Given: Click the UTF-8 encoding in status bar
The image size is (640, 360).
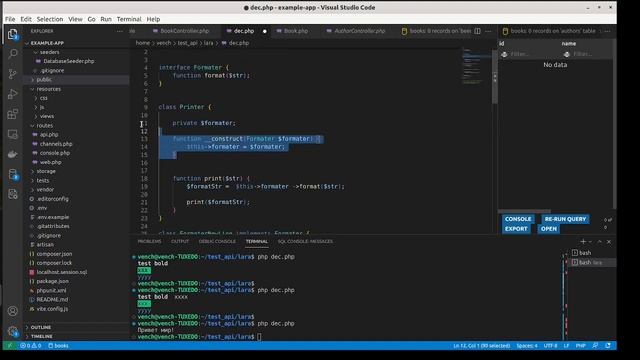Looking at the screenshot, I should coord(550,346).
